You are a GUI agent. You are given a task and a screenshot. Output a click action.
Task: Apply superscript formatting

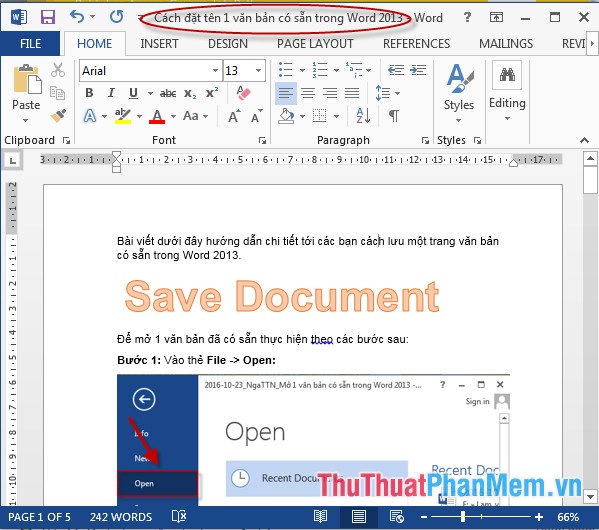point(212,92)
